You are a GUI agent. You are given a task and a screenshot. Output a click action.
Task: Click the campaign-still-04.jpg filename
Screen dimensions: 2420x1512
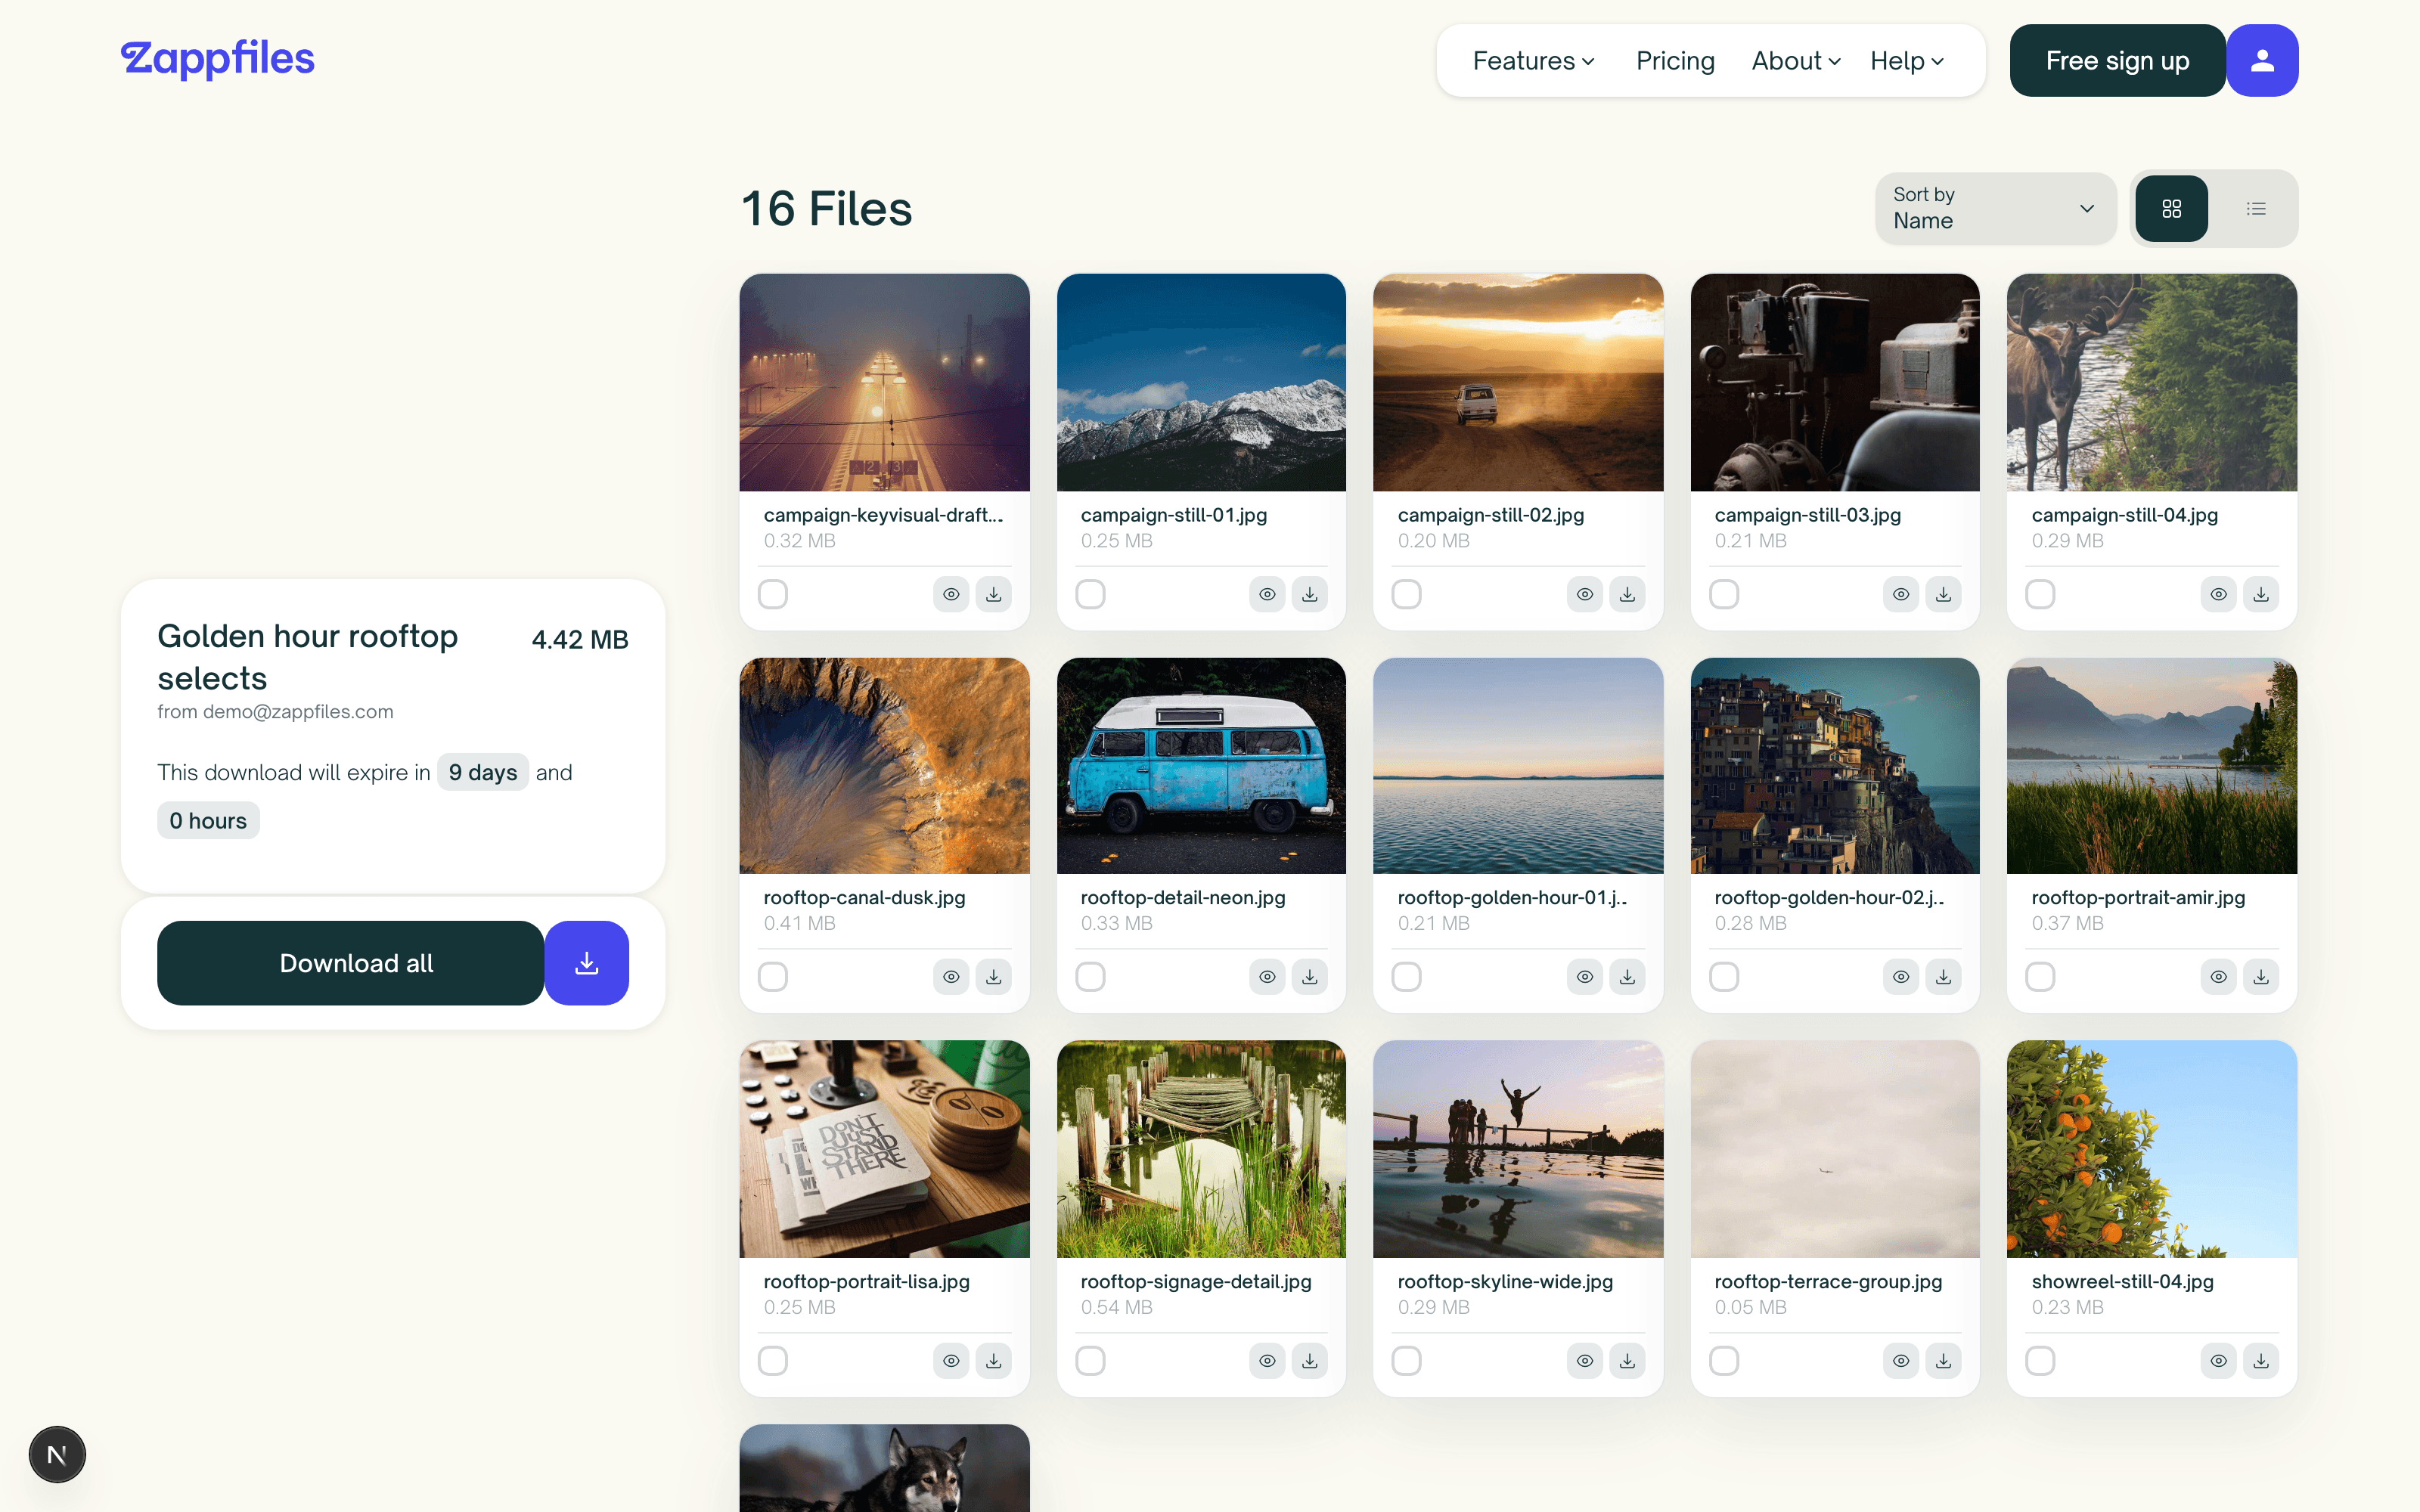click(x=2125, y=515)
